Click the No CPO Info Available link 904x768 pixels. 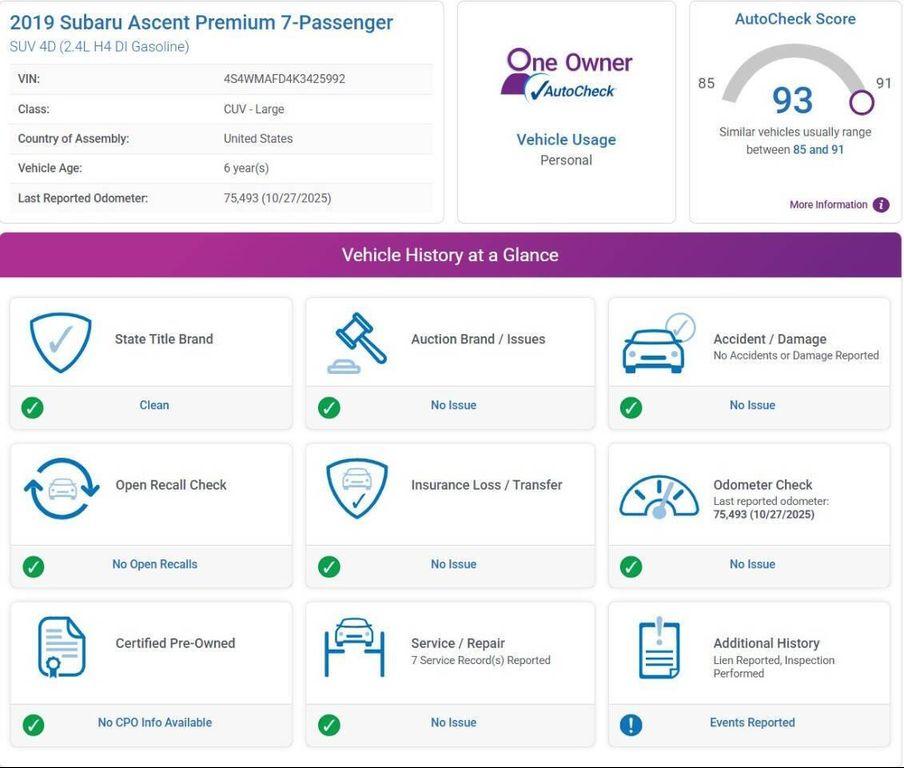point(154,723)
